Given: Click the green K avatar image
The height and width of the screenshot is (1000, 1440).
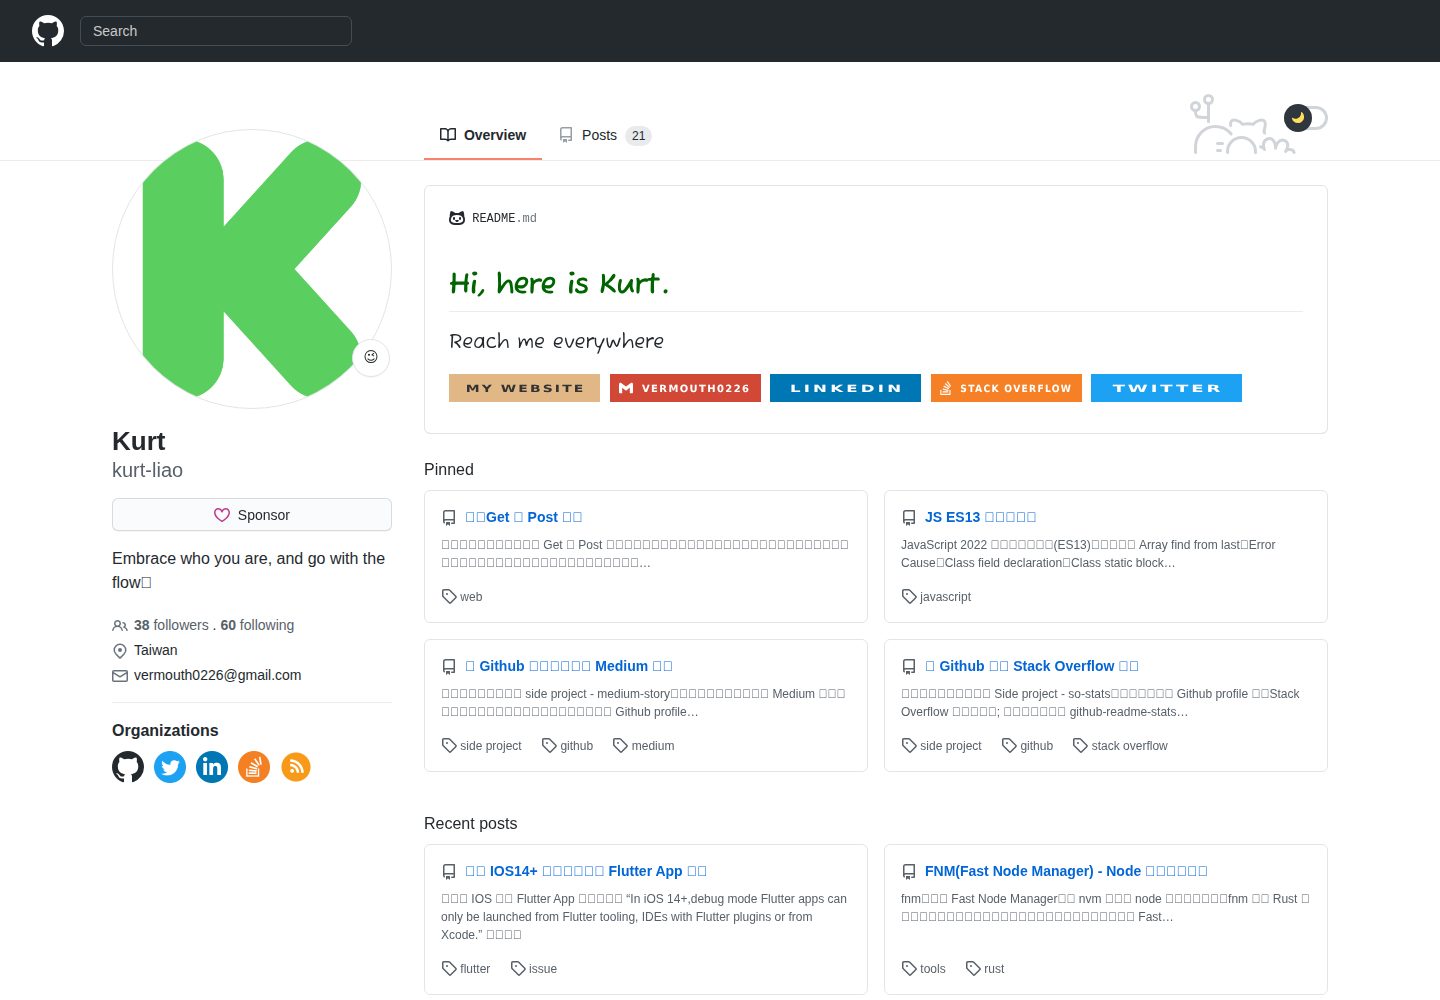Looking at the screenshot, I should coord(252,269).
